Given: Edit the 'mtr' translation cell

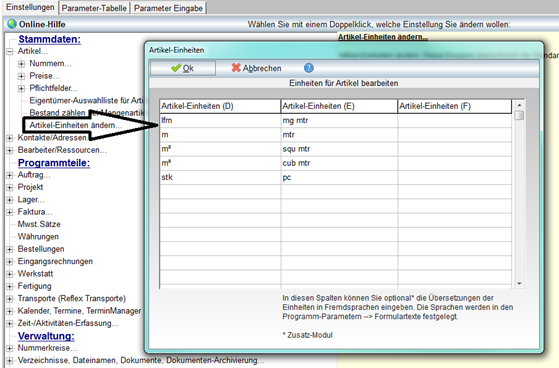Looking at the screenshot, I should pyautogui.click(x=339, y=135).
